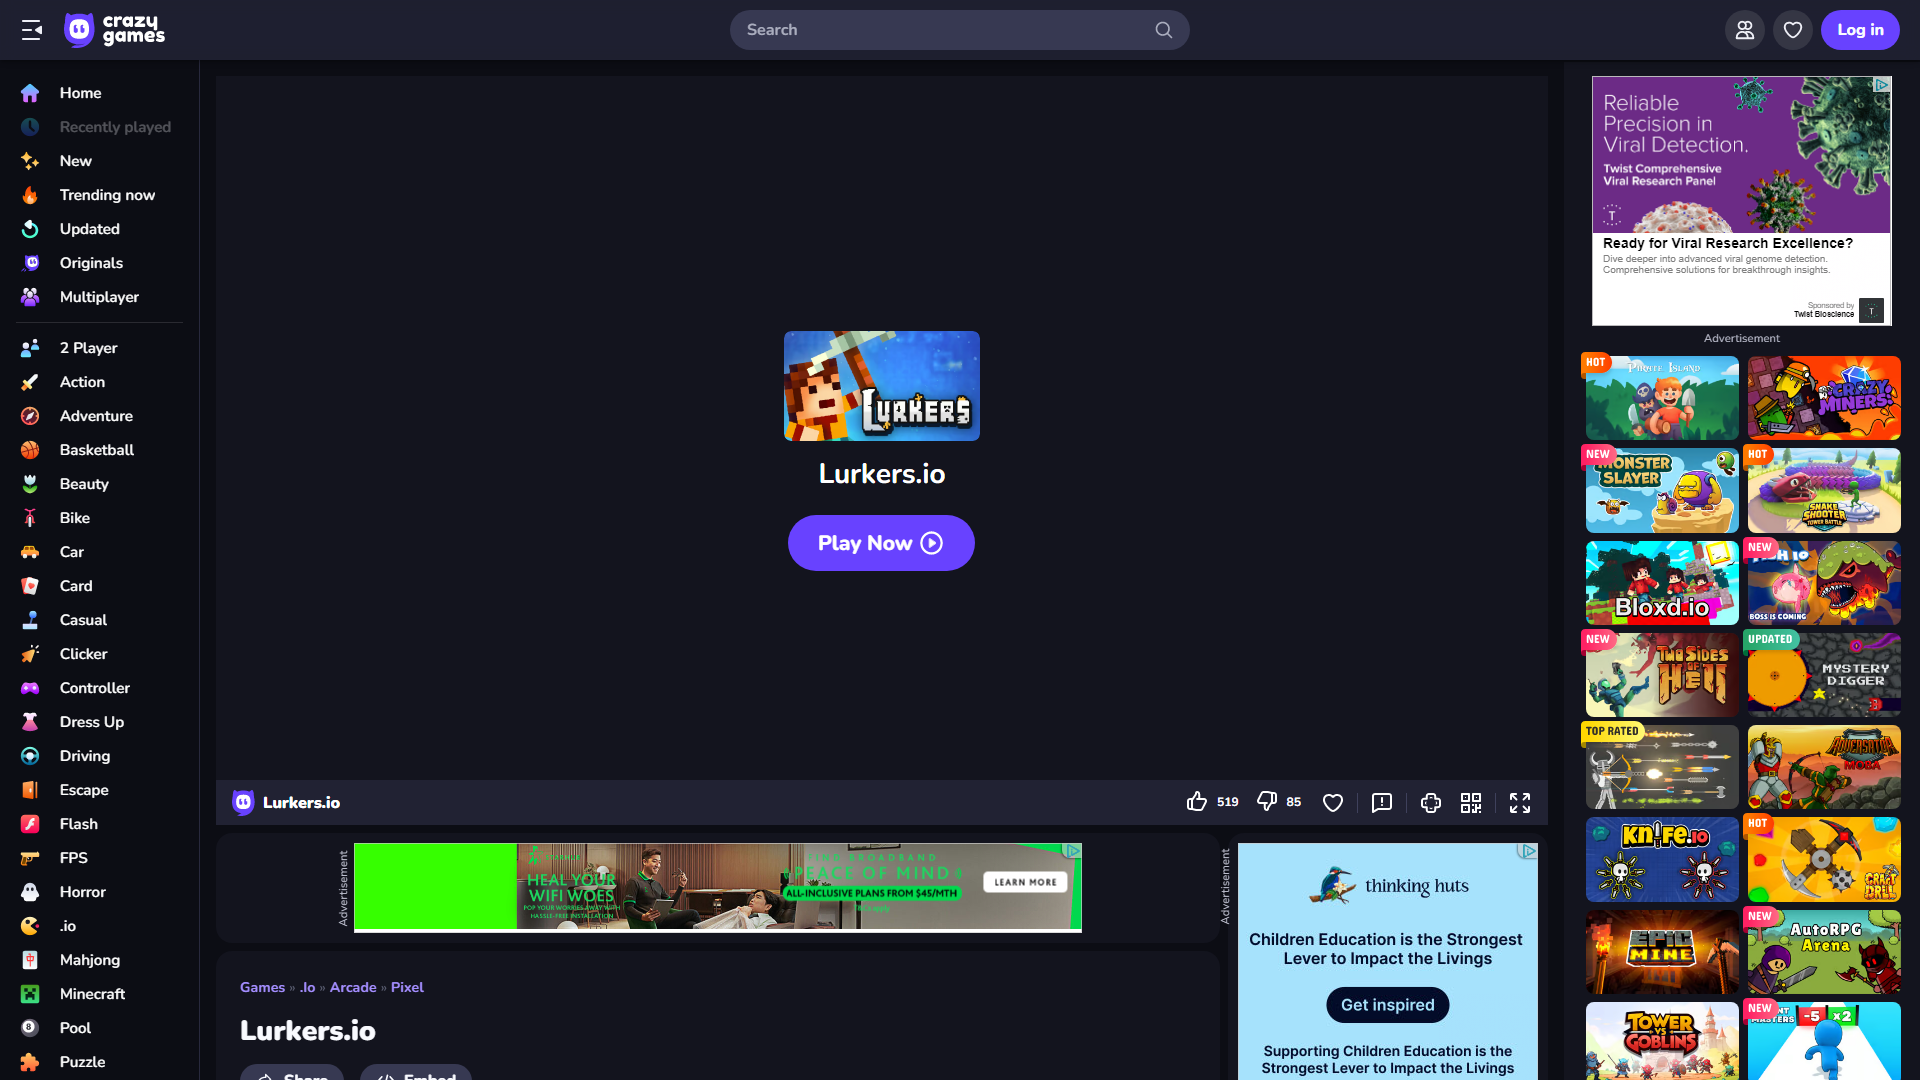The height and width of the screenshot is (1080, 1920).
Task: Click the CrazyGames logo
Action: click(114, 30)
